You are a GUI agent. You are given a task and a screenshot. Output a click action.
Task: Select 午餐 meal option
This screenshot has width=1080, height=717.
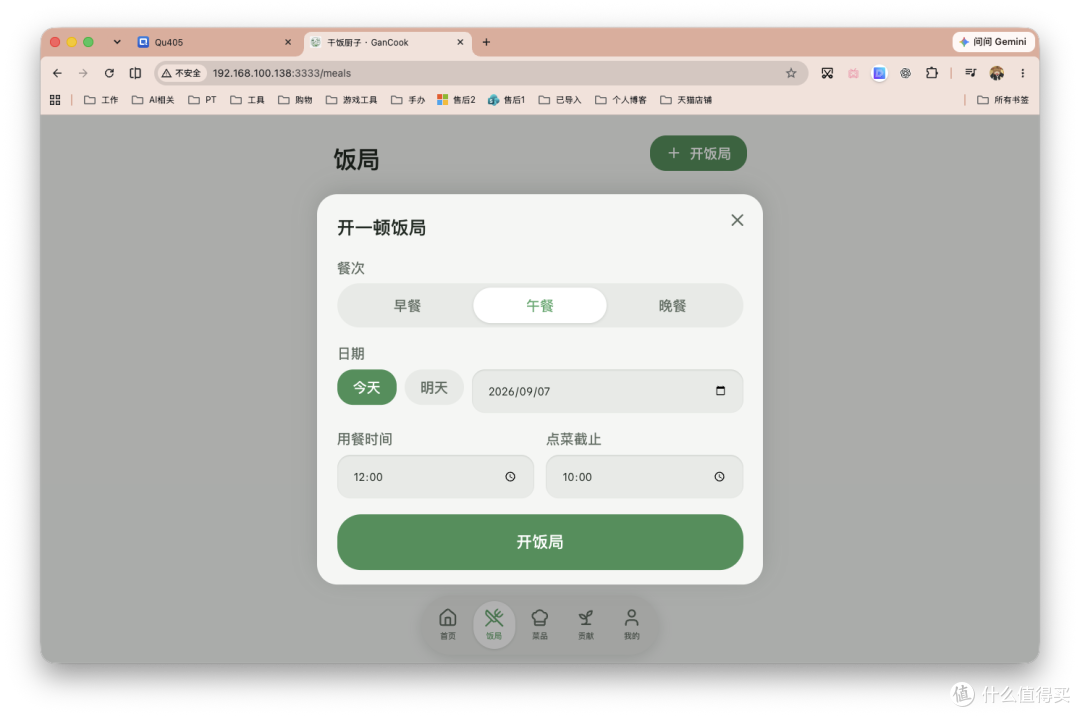pos(539,305)
